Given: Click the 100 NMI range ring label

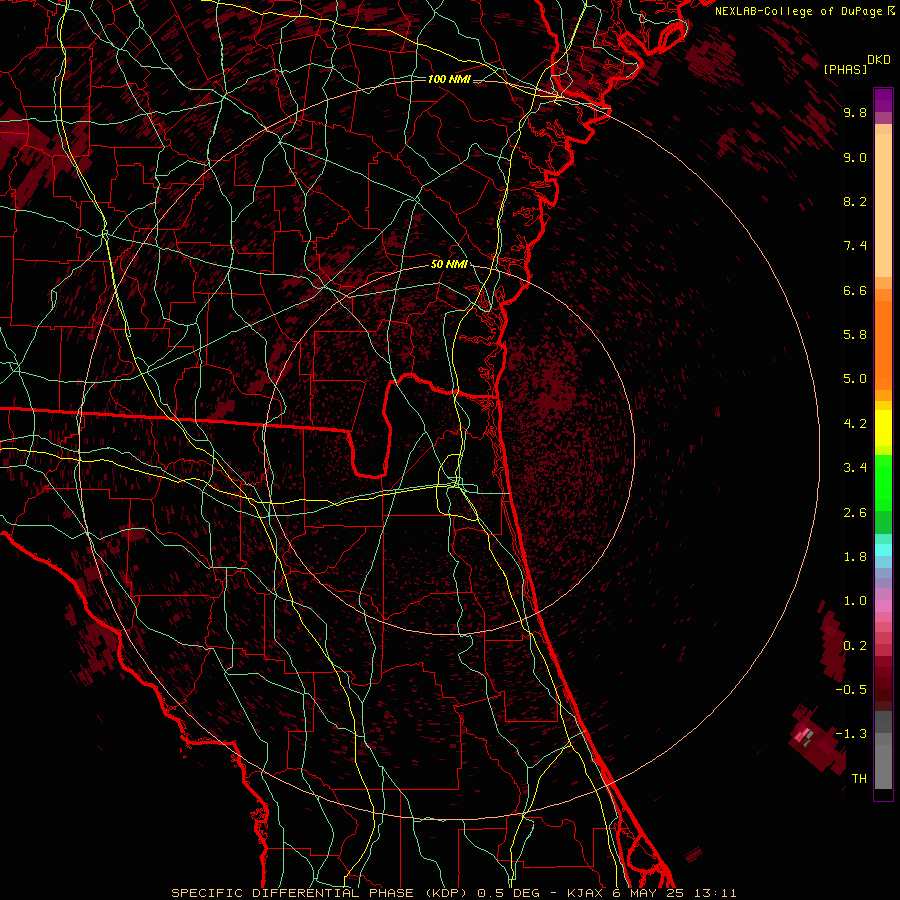Looking at the screenshot, I should point(449,79).
